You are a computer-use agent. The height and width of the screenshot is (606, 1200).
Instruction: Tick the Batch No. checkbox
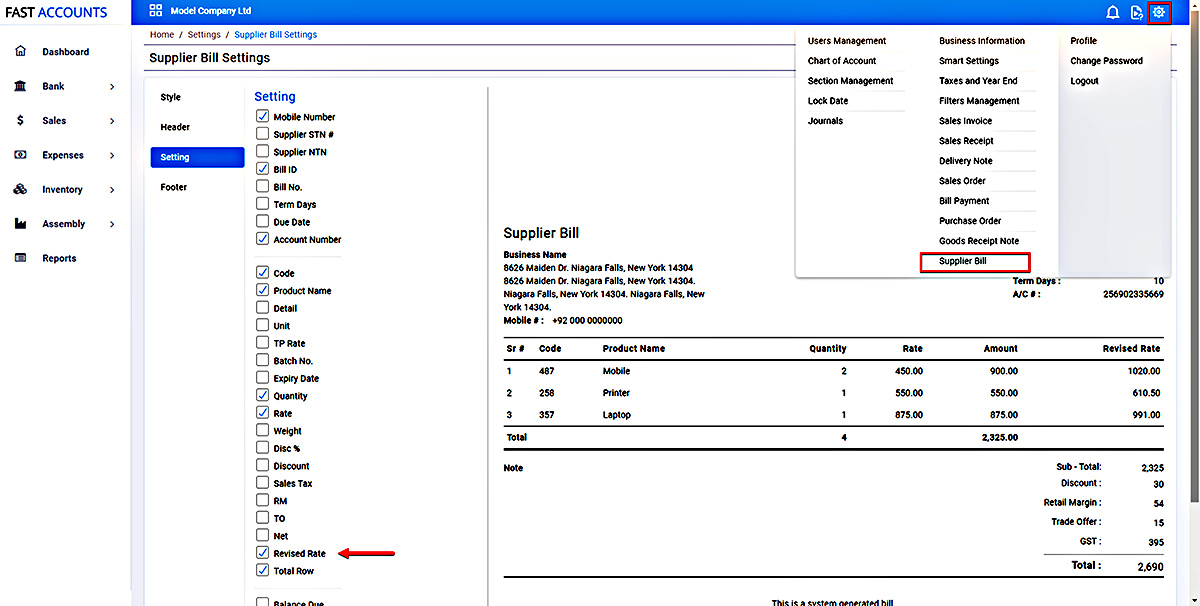click(263, 360)
